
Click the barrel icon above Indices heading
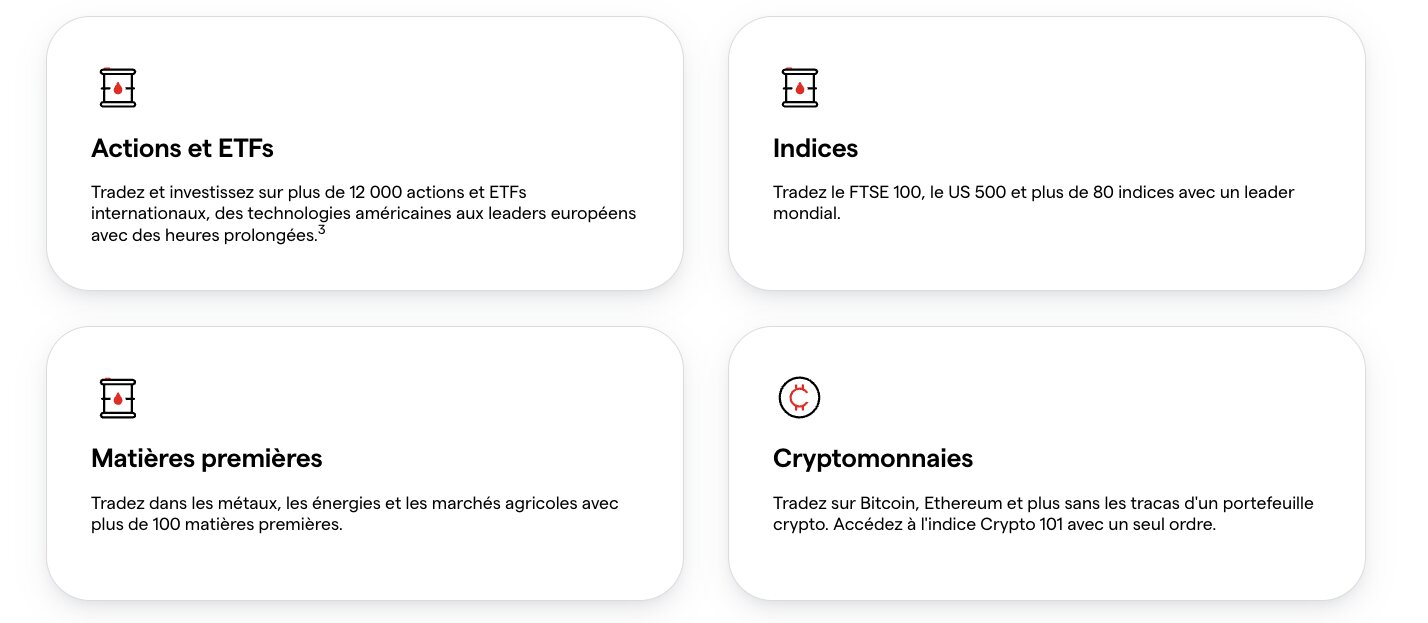click(x=800, y=88)
